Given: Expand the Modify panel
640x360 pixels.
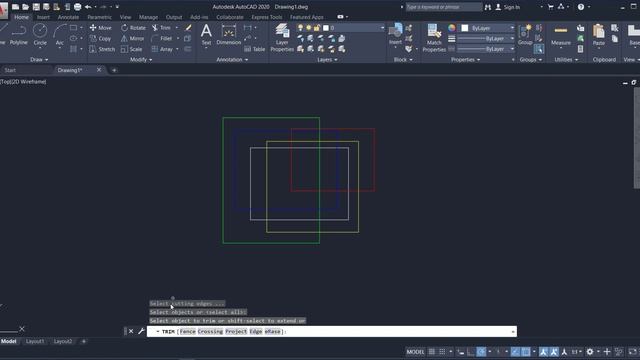Looking at the screenshot, I should coord(141,60).
